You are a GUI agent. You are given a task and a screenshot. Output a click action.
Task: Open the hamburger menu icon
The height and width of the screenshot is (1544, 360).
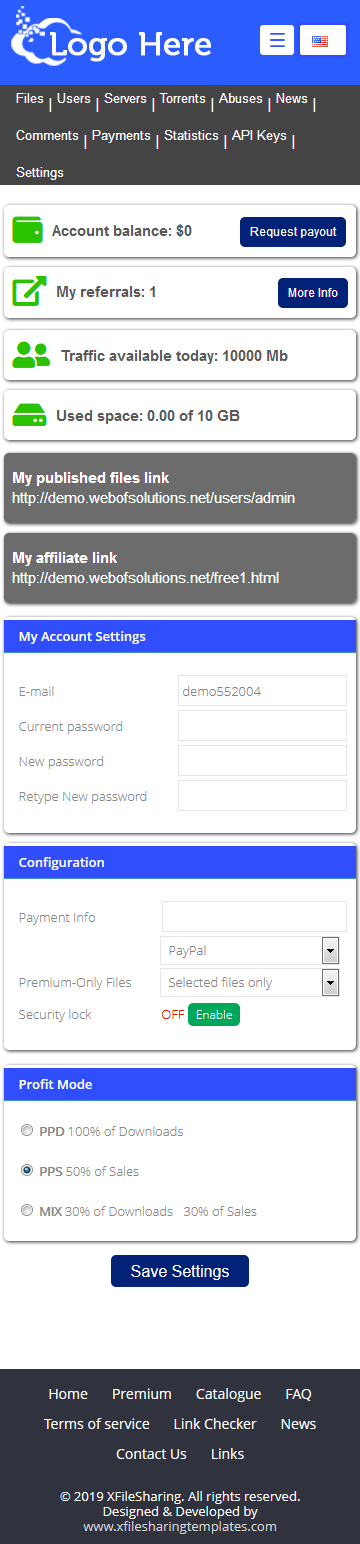pos(277,40)
